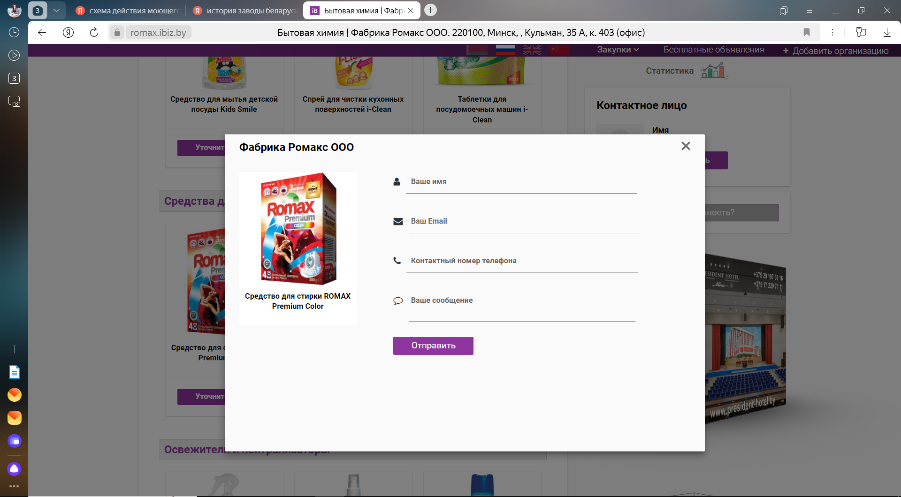
Task: Open 'Спрей для чистки кухонных поверхностей i-Clean'
Action: (353, 104)
